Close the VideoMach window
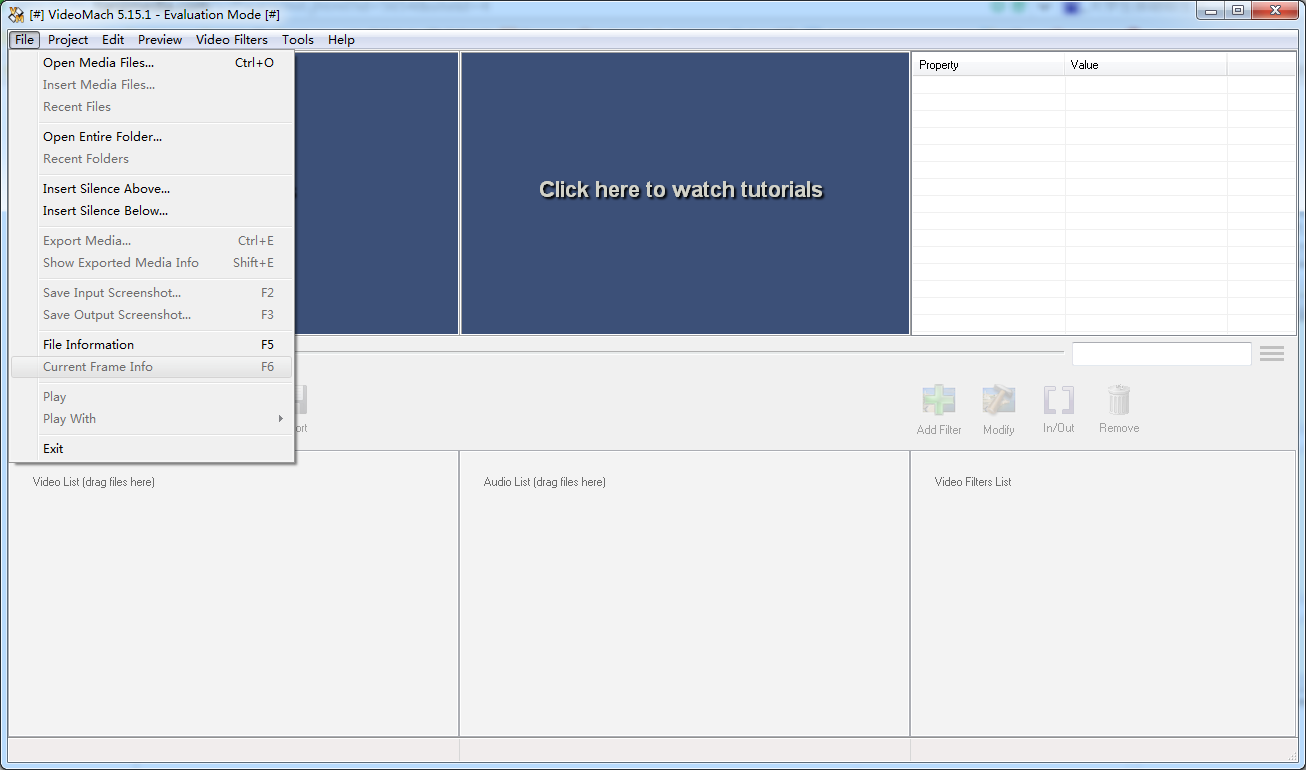 [x=1275, y=10]
